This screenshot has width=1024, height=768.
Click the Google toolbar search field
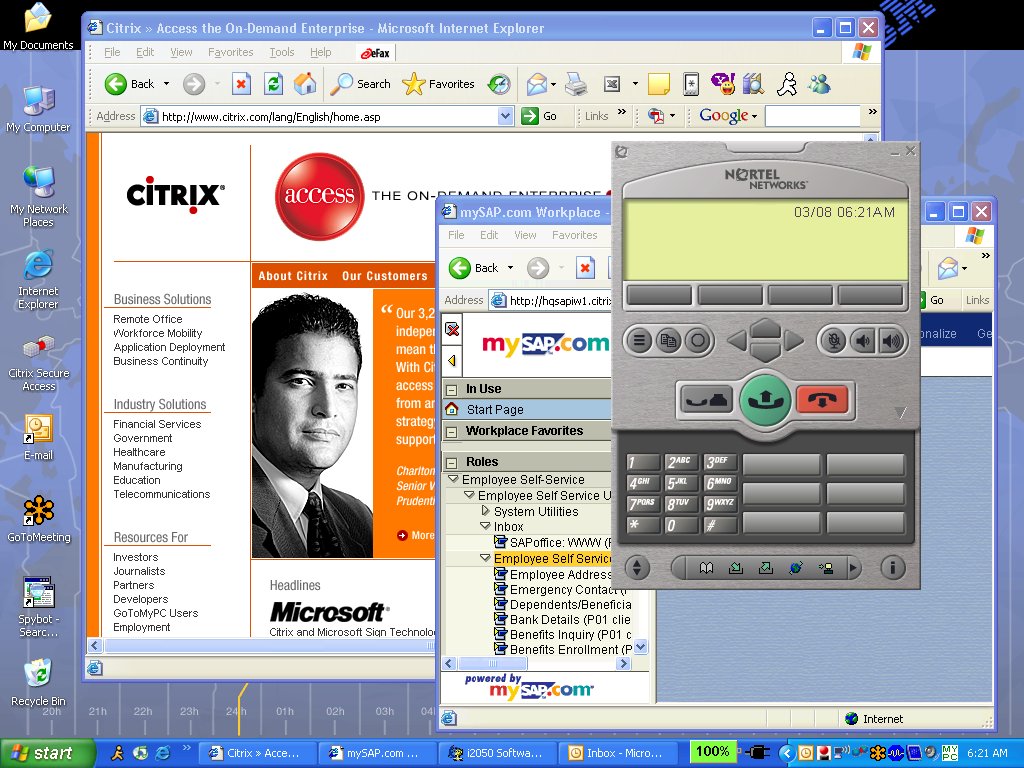[x=812, y=116]
